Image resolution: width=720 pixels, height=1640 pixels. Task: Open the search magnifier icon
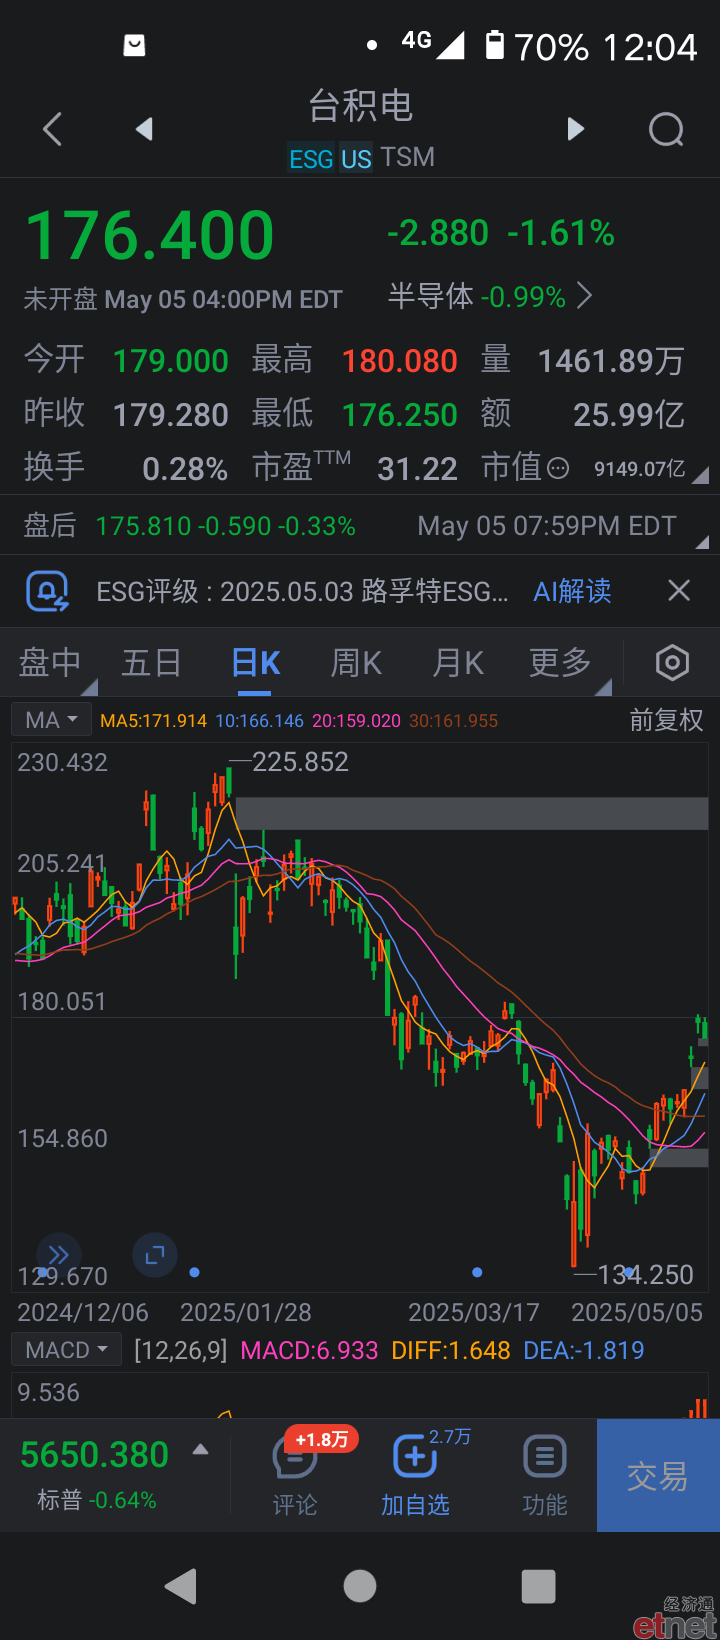click(x=666, y=129)
